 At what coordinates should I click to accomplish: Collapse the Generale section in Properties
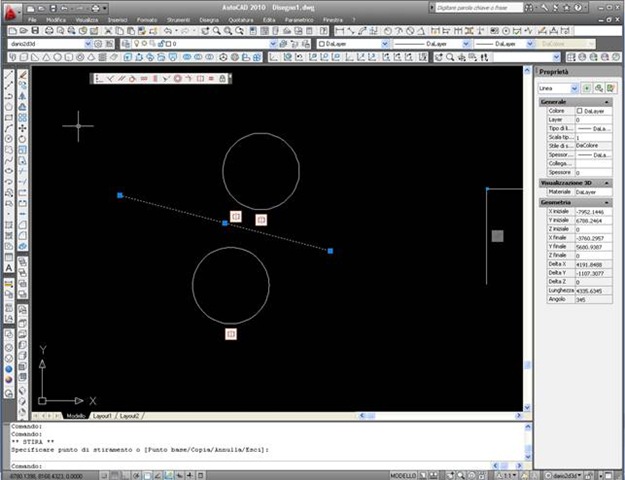tap(607, 102)
